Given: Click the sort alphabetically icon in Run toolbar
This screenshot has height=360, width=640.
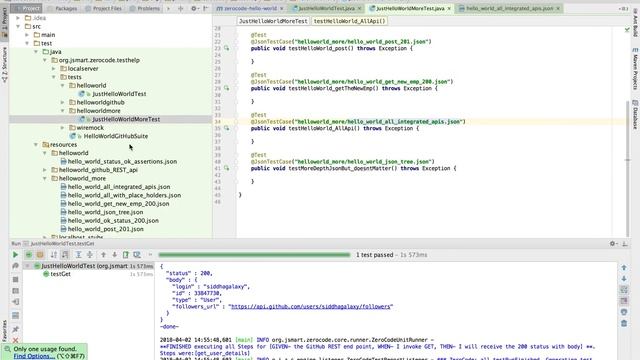Looking at the screenshot, I should pyautogui.click(x=53, y=255).
